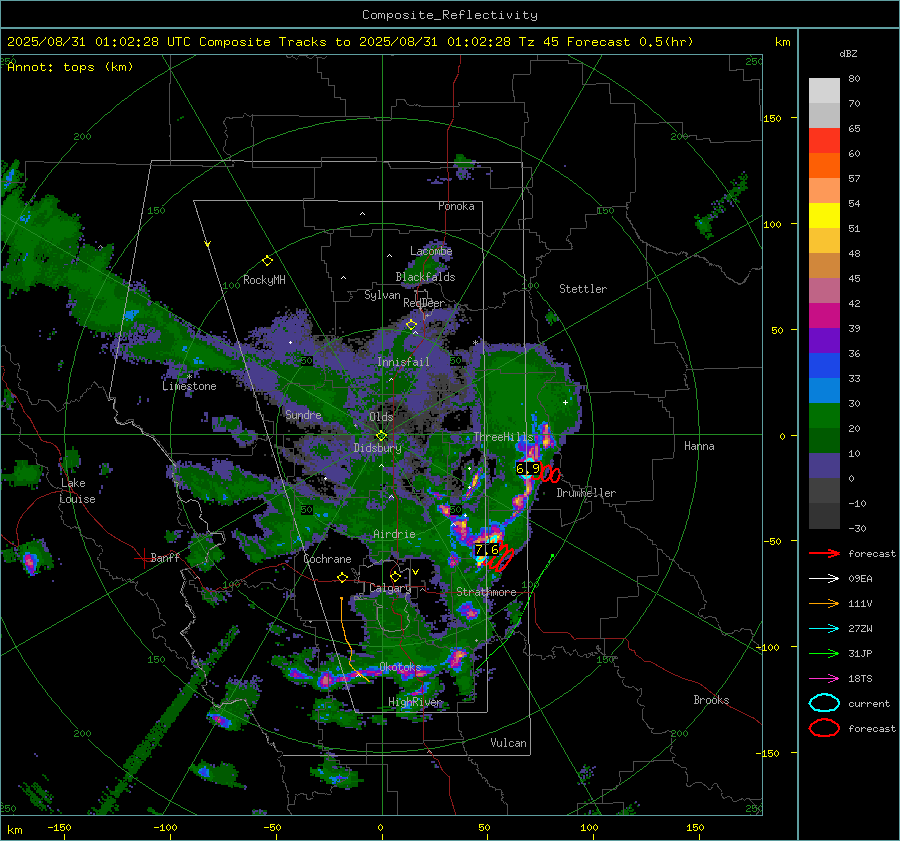Click the 'Forecast 0.5(hr)' header text
This screenshot has height=841, width=900.
click(x=630, y=42)
